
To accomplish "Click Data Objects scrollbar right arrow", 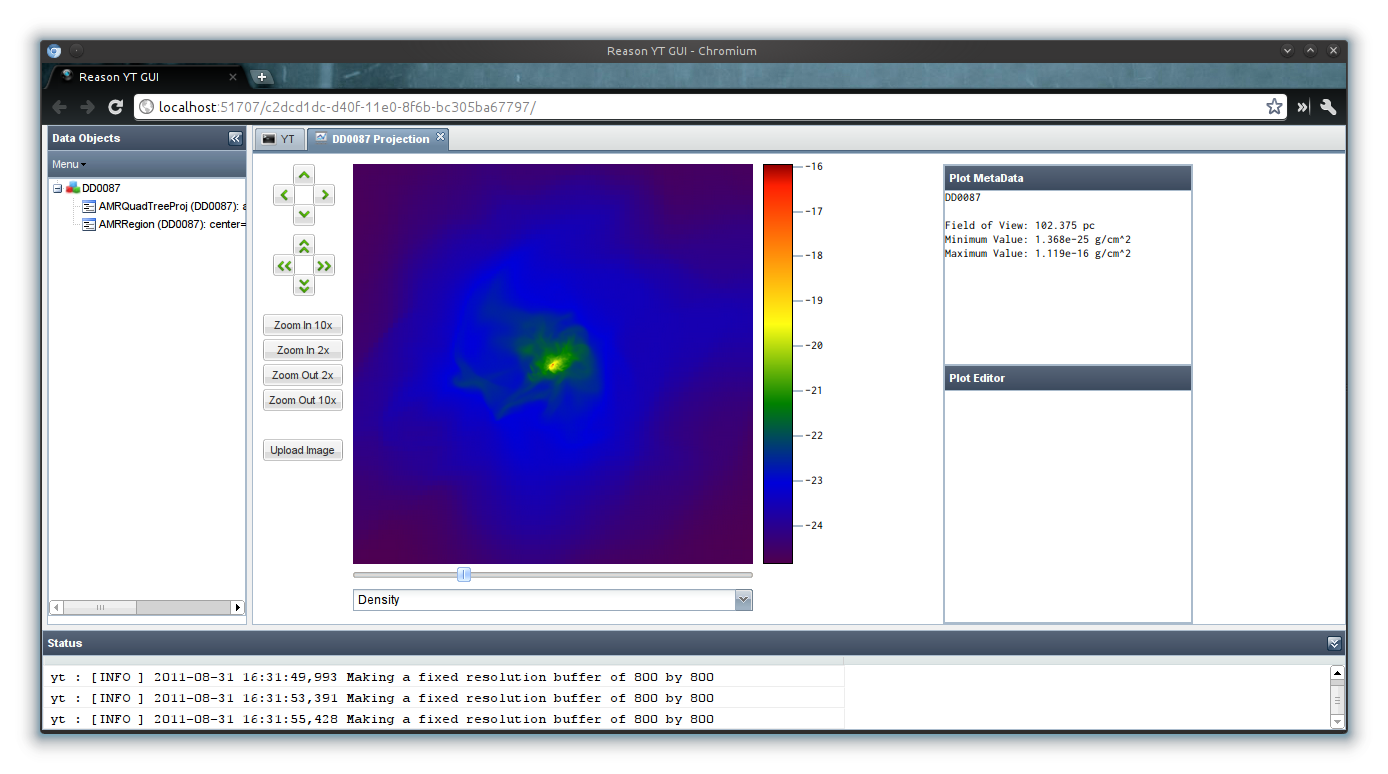I will 238,607.
